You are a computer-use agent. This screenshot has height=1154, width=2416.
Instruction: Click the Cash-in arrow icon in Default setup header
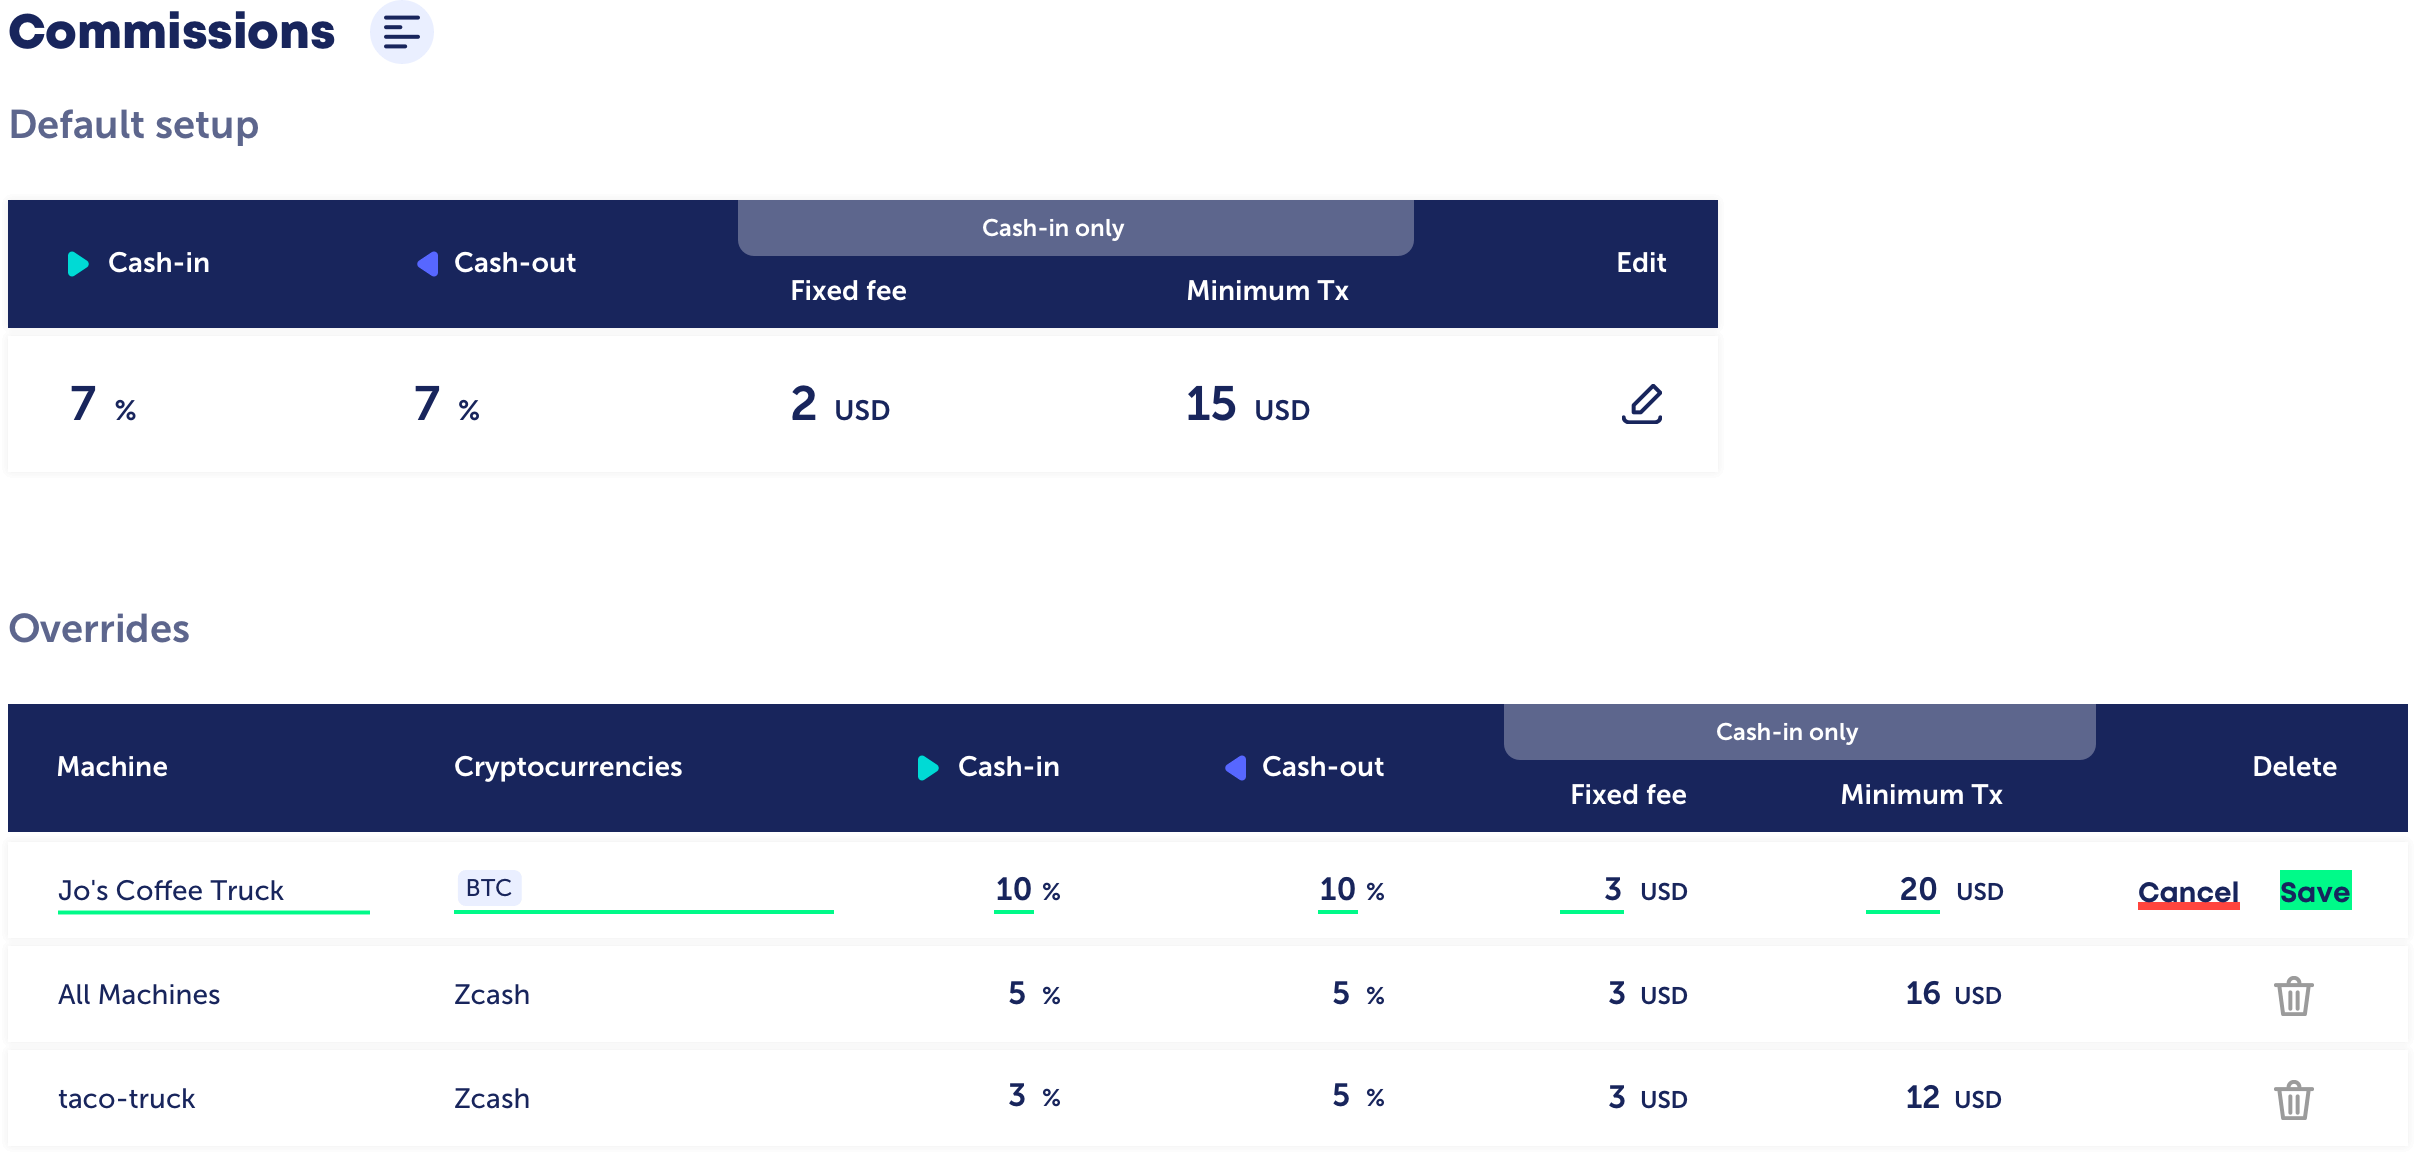point(78,264)
